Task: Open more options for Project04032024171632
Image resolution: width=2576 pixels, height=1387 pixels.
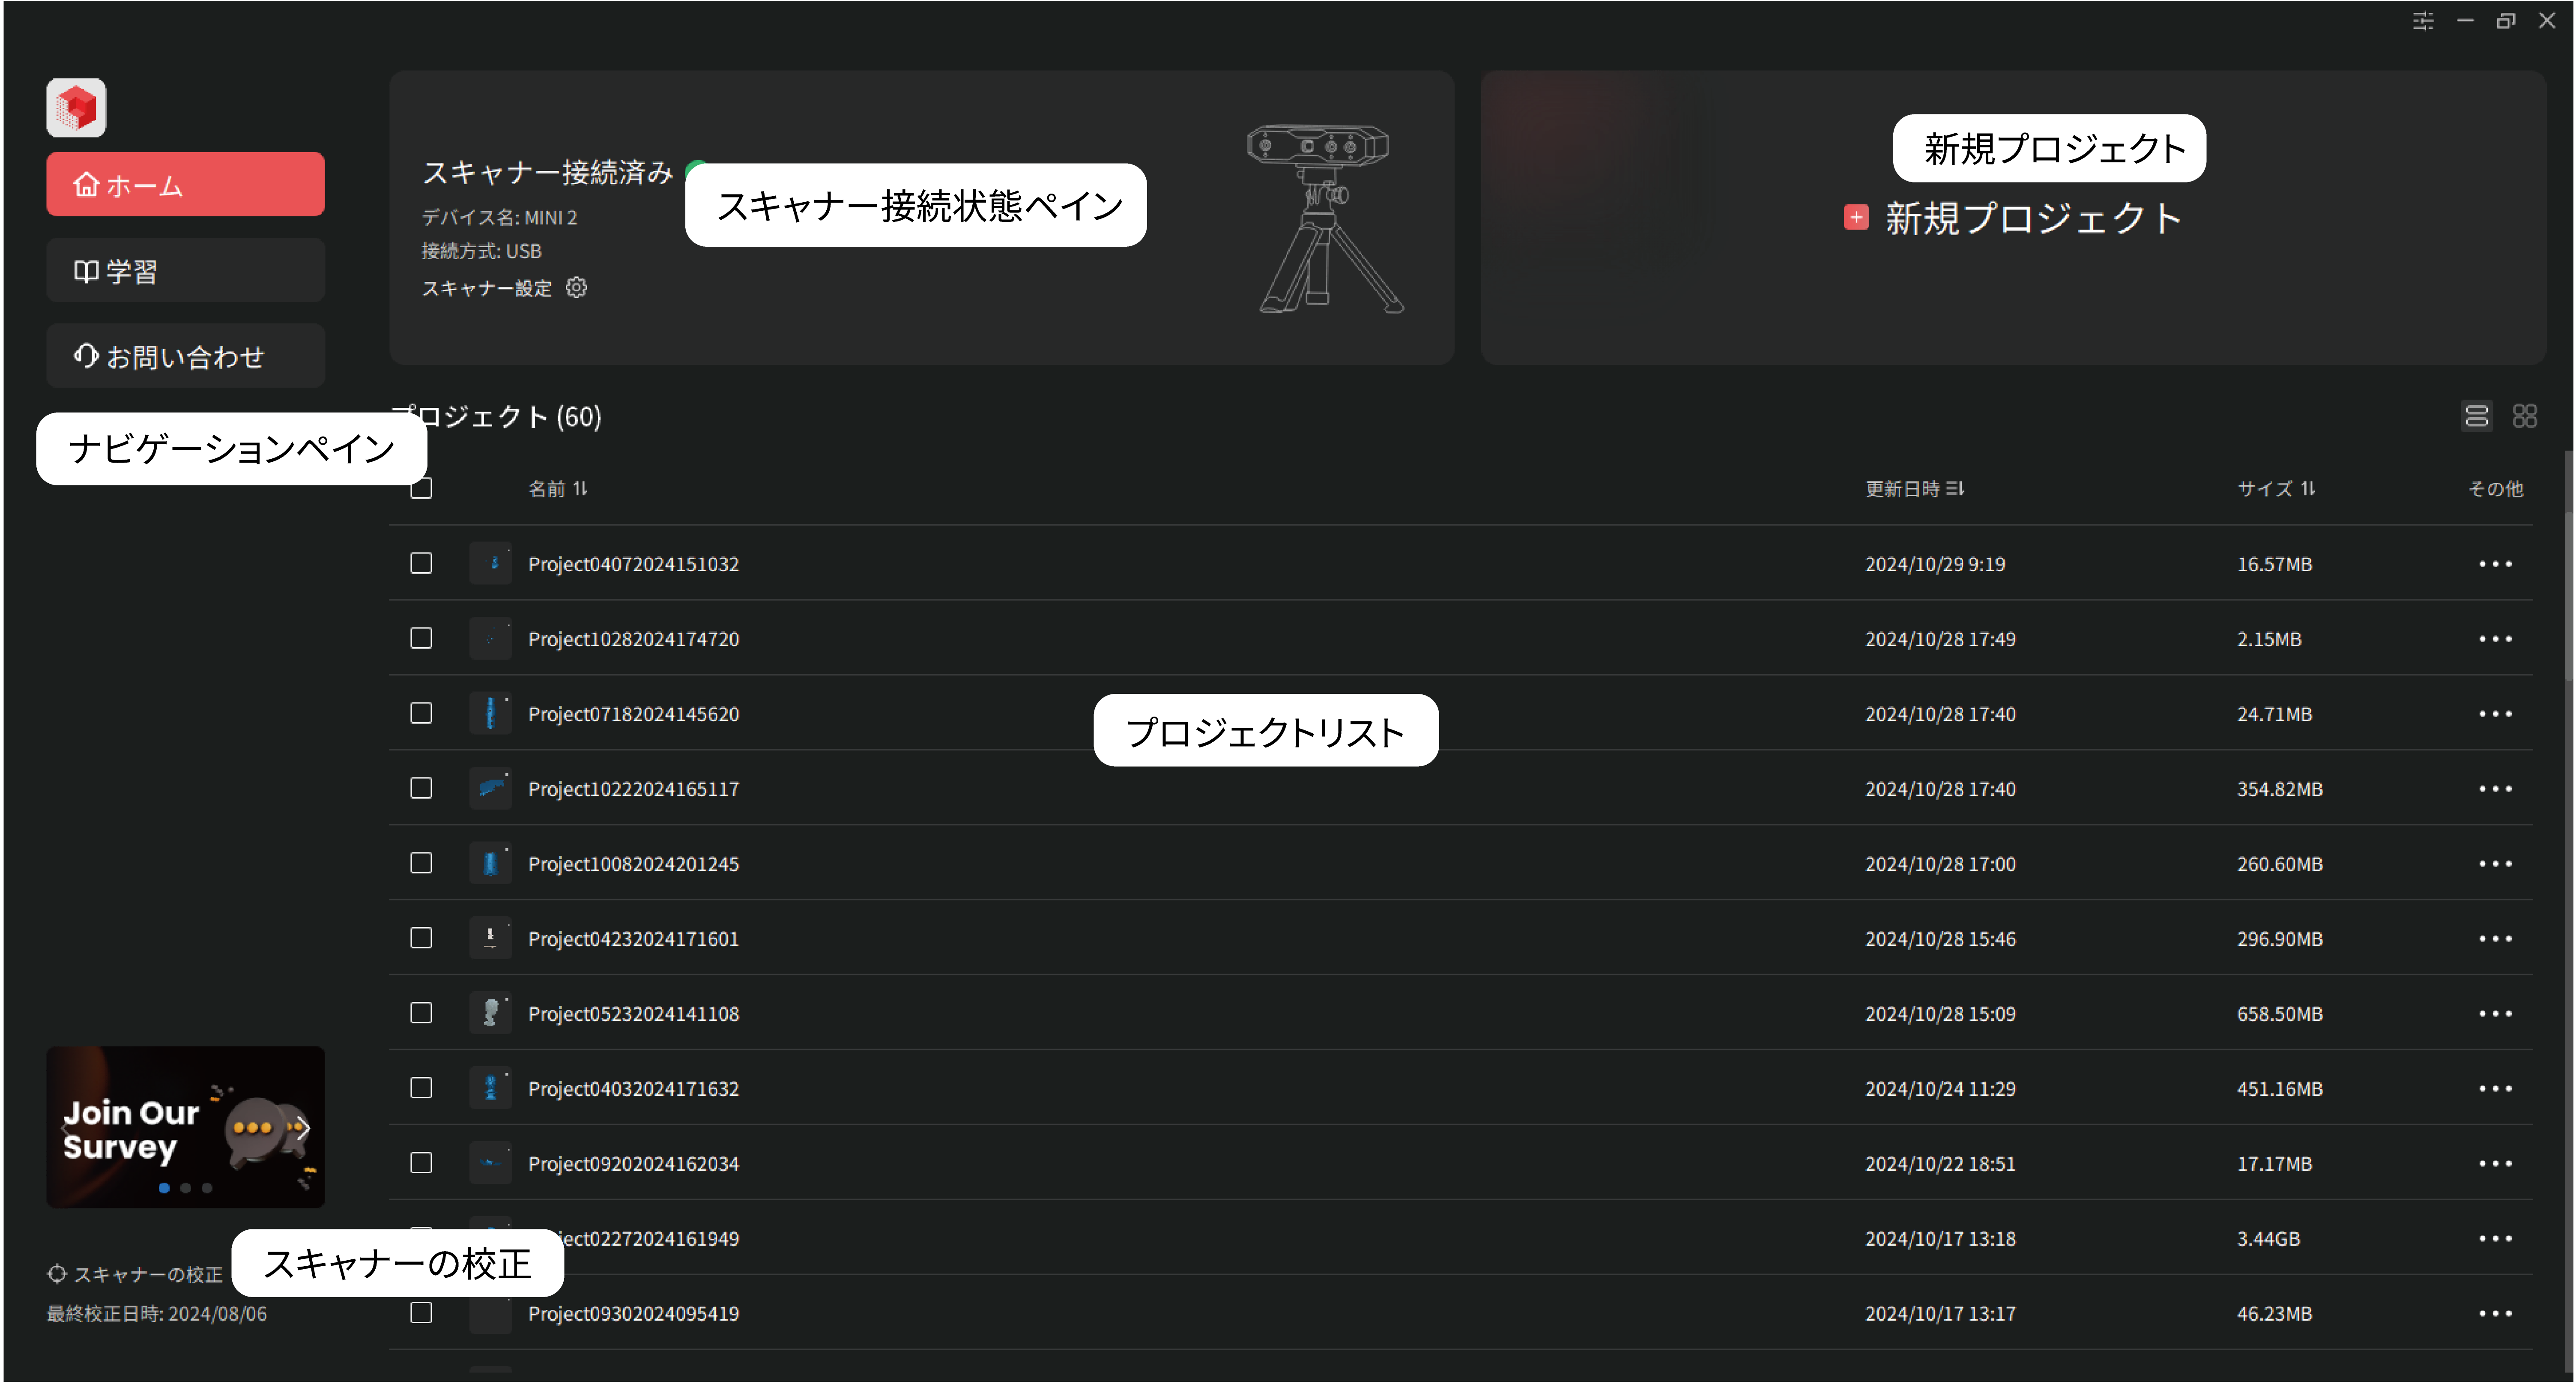Action: 2495,1089
